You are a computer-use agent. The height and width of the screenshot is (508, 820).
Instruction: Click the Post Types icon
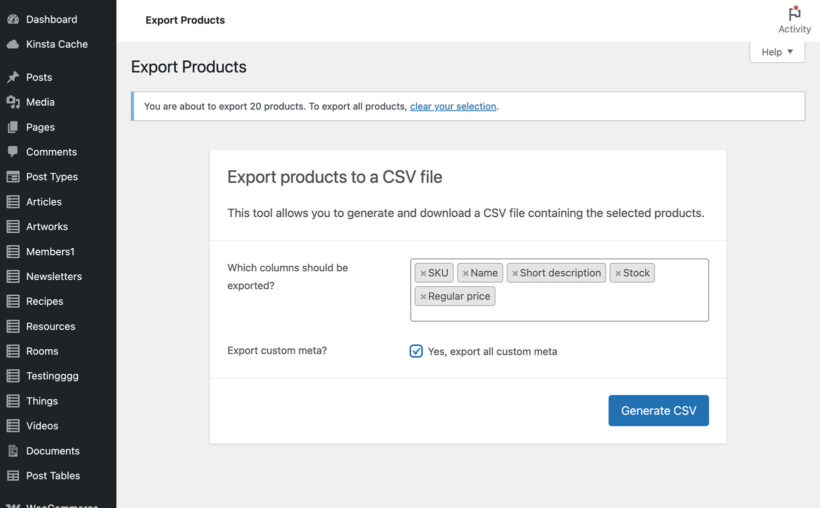click(13, 177)
